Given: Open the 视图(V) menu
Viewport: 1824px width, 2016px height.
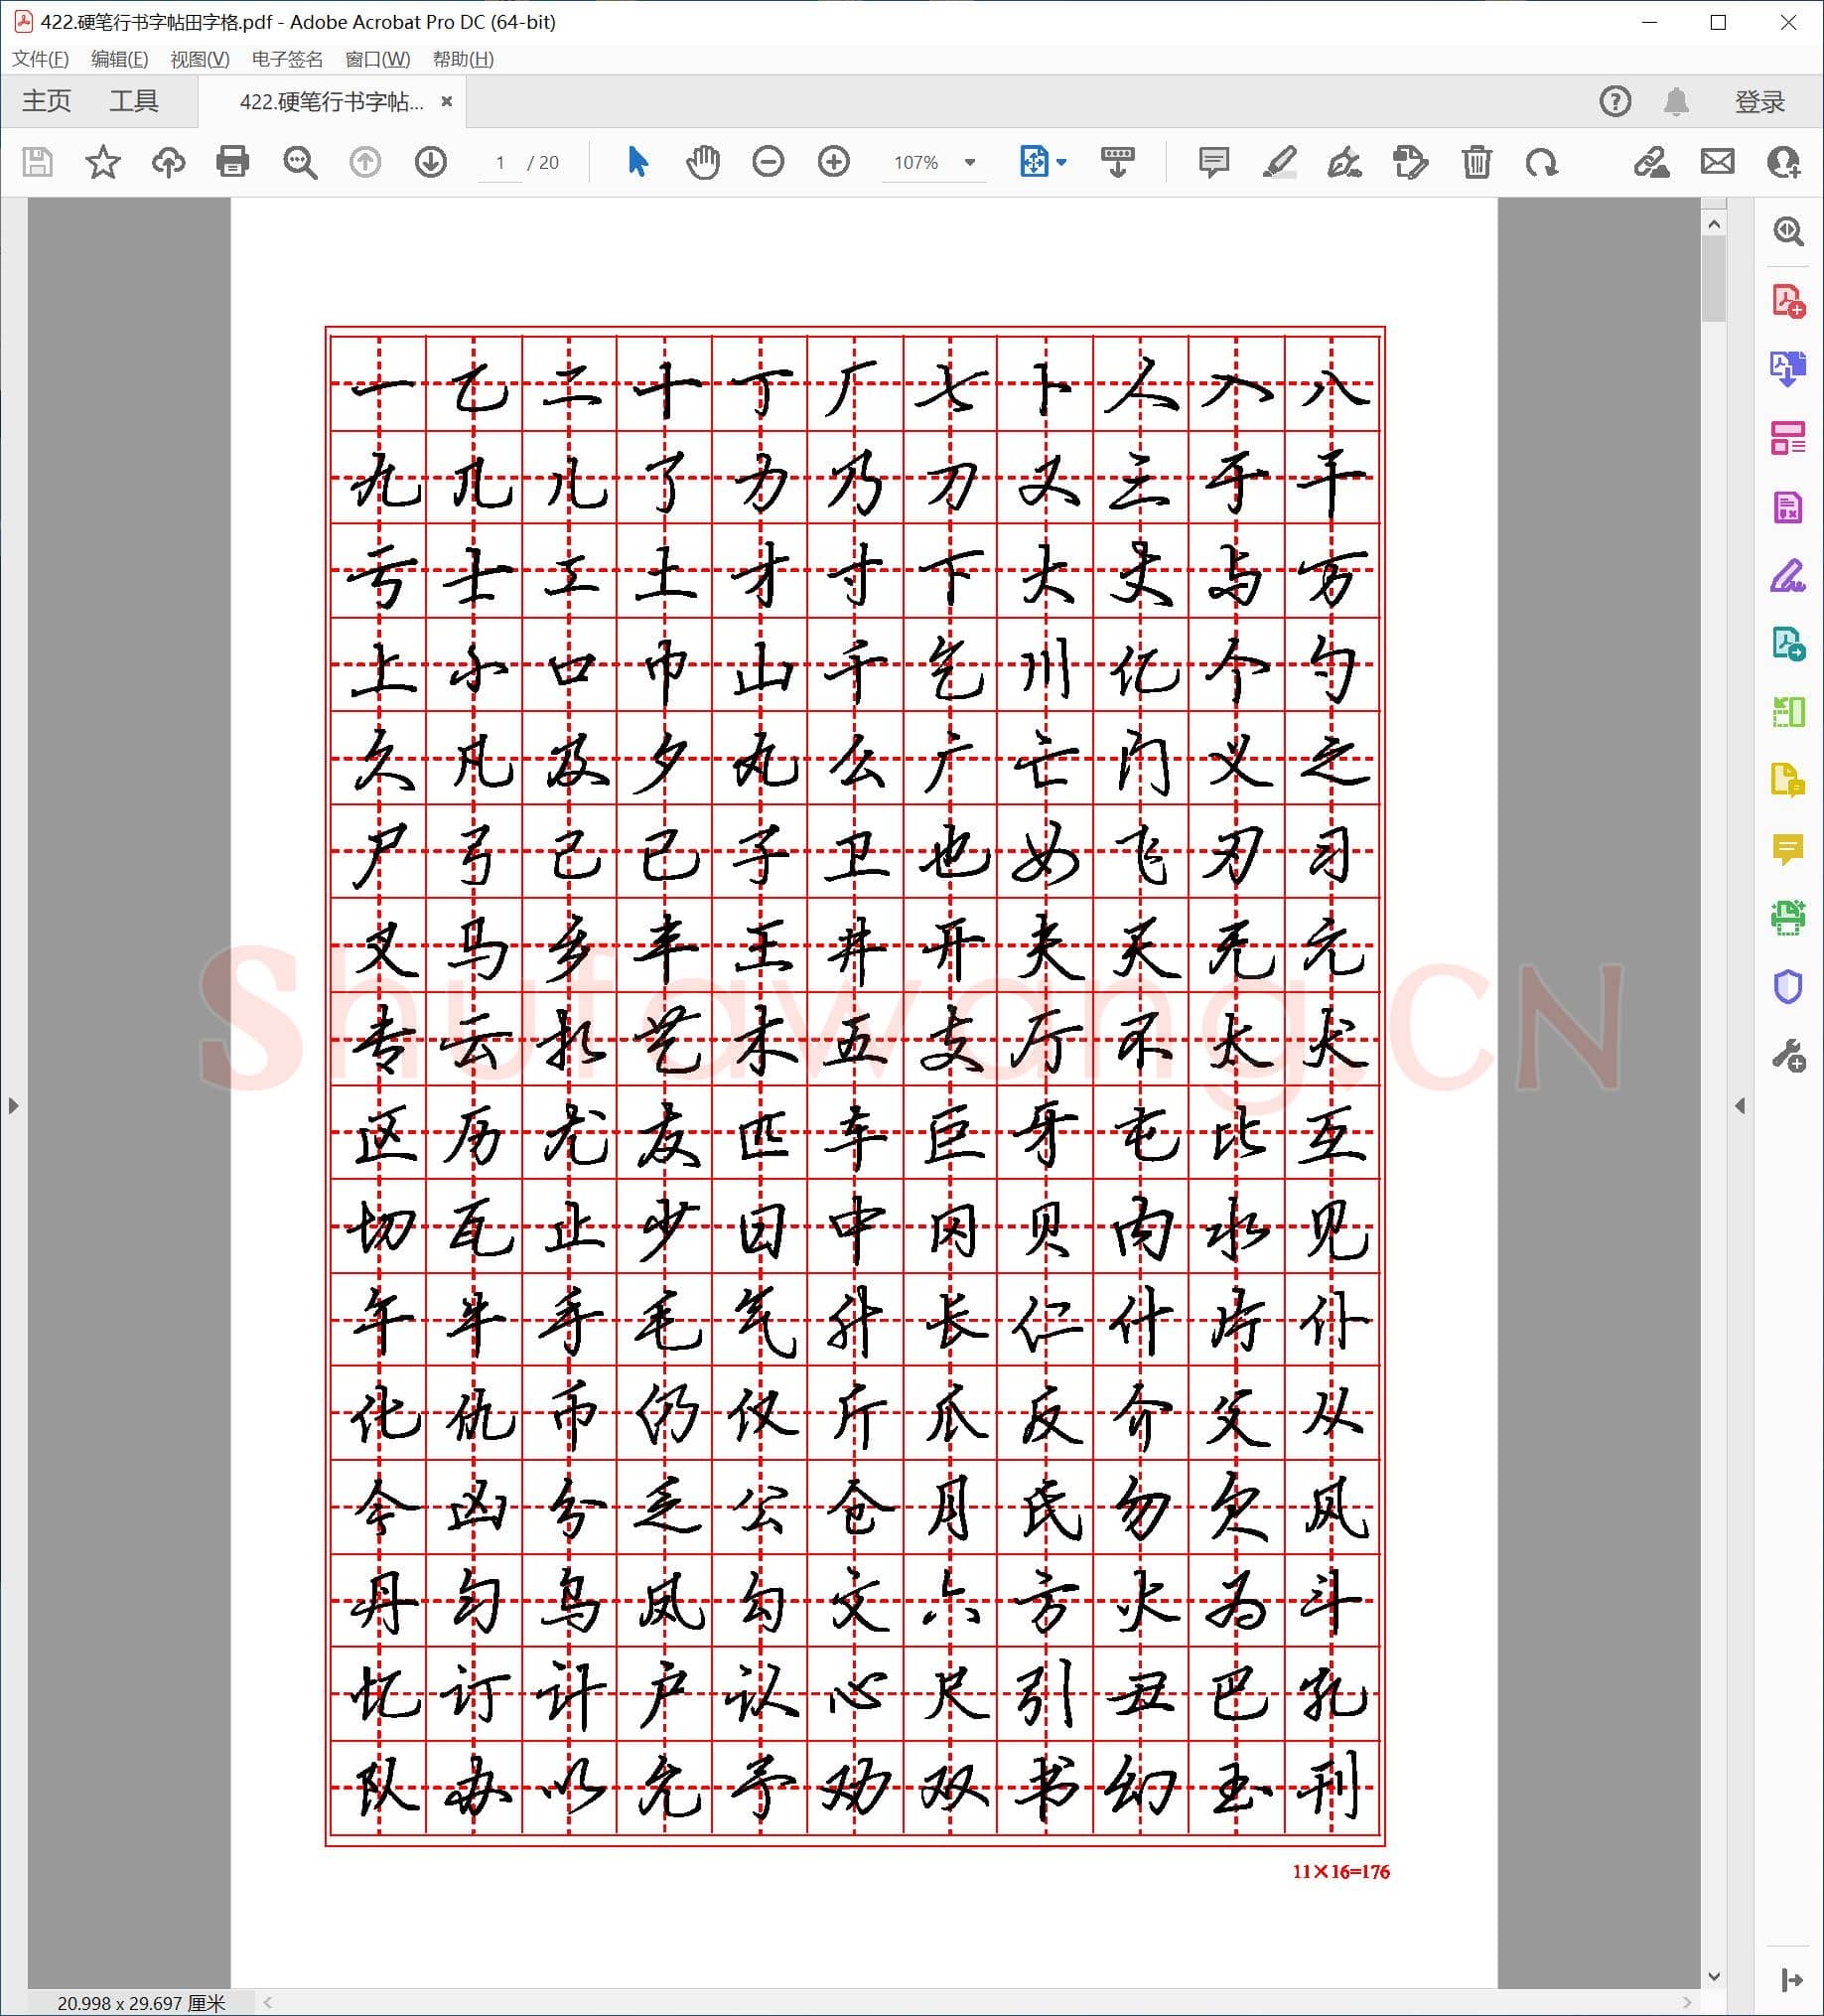Looking at the screenshot, I should [x=199, y=59].
